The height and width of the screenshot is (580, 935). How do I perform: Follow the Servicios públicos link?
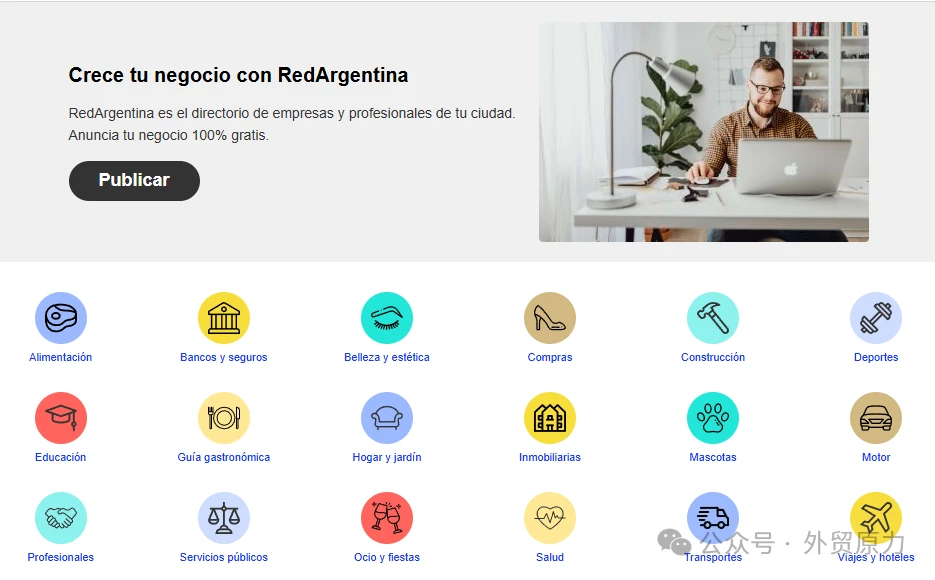click(224, 557)
